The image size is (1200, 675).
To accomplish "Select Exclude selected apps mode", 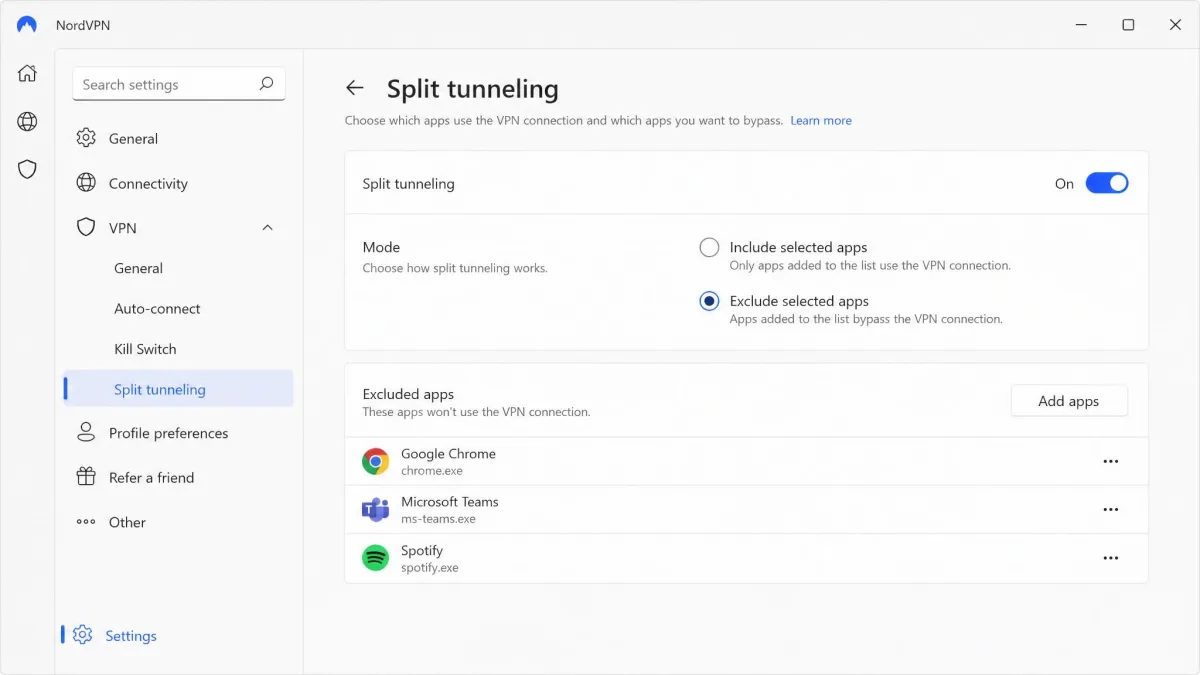I will coord(709,301).
